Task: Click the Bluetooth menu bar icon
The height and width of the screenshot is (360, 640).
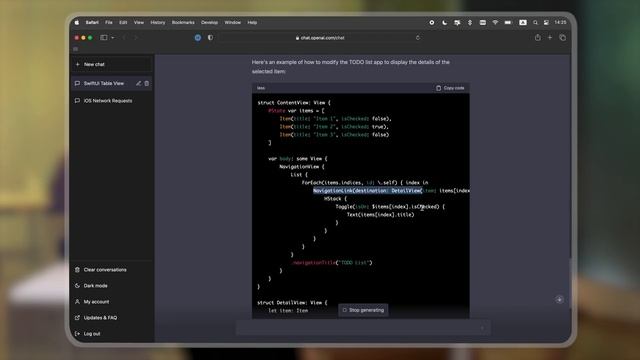Action: (x=470, y=22)
